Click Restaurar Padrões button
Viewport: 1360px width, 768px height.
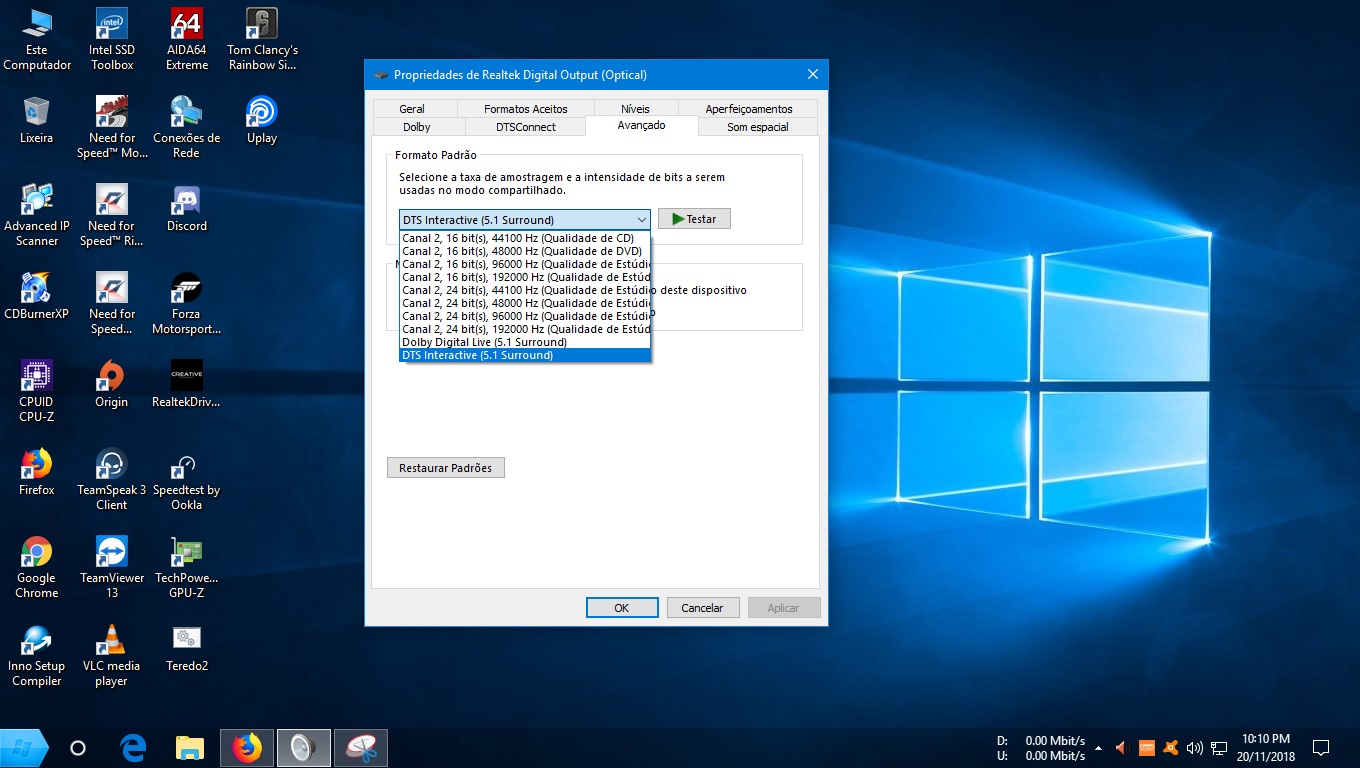point(446,467)
